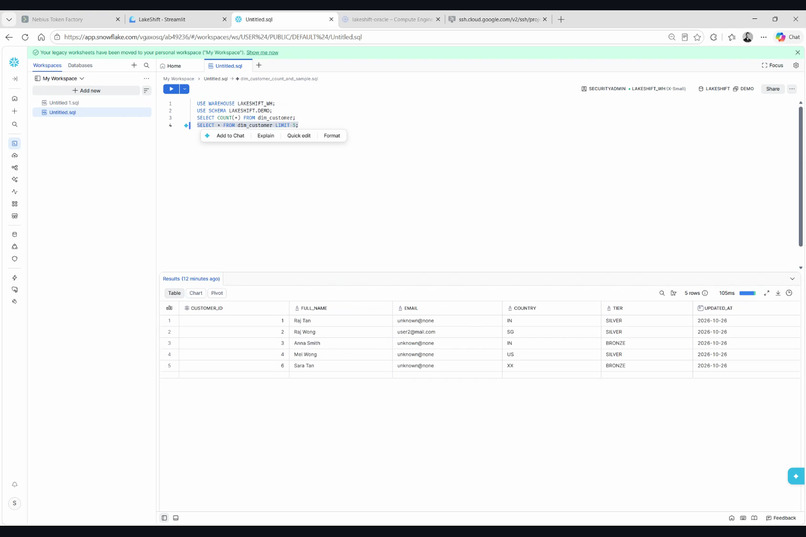Screen dimensions: 806x537
Task: Search the results using the magnifier icon
Action: (662, 293)
